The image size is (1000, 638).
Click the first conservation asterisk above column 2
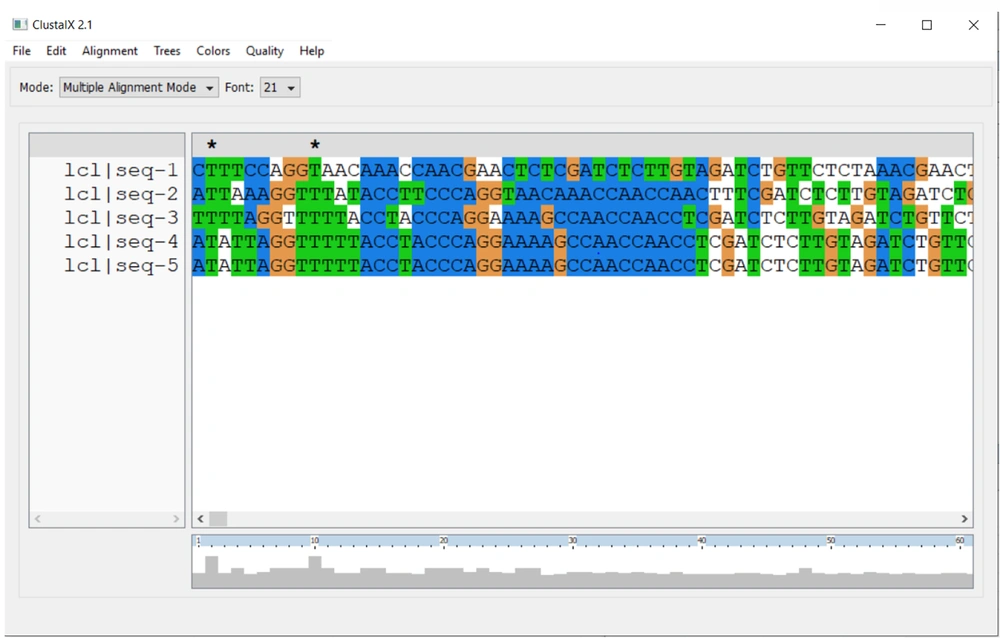tap(212, 145)
